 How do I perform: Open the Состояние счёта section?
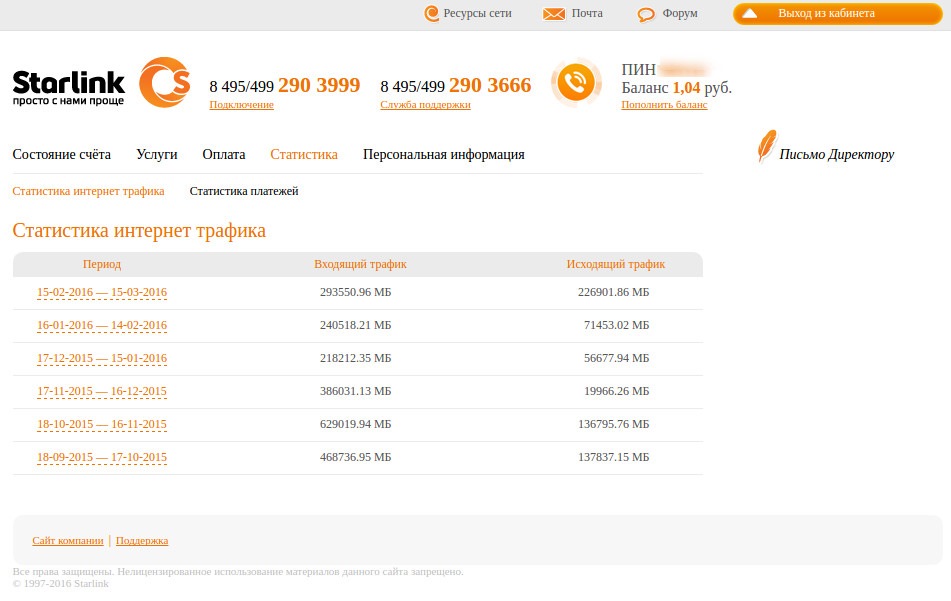point(62,154)
